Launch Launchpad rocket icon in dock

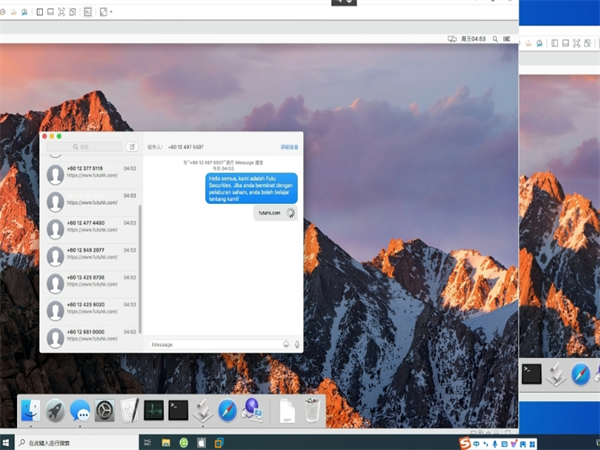click(55, 409)
